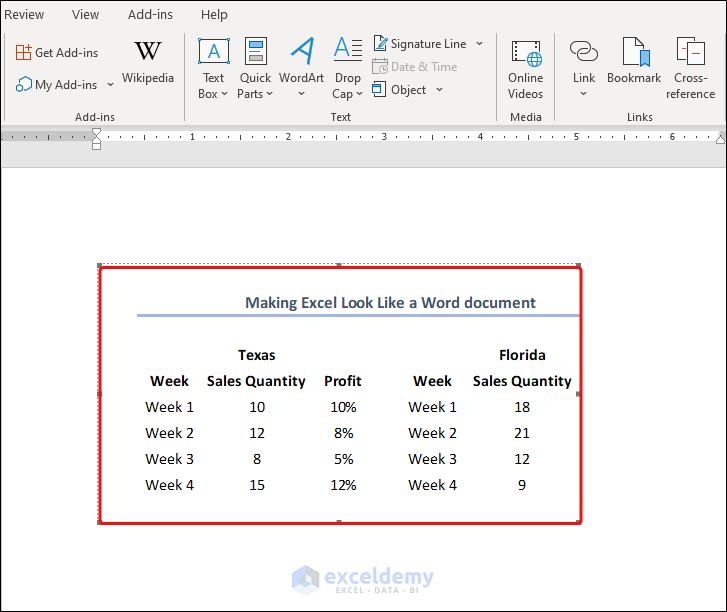Click the Texas Week 3 cell
727x612 pixels.
point(169,459)
